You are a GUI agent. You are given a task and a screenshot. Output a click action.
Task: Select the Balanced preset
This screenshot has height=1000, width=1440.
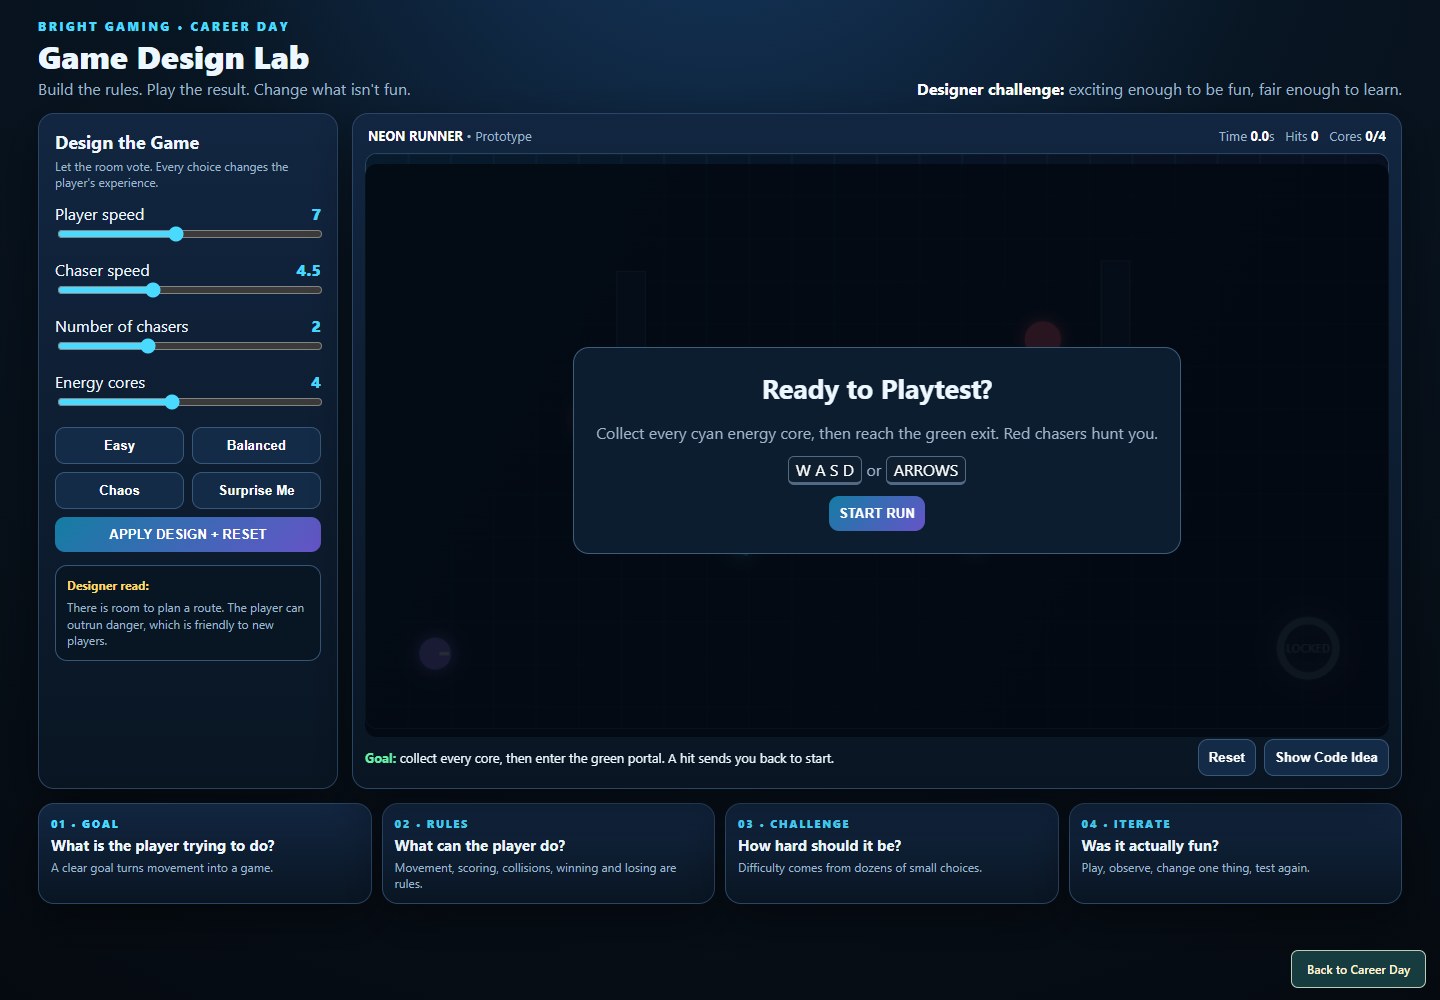pos(256,445)
